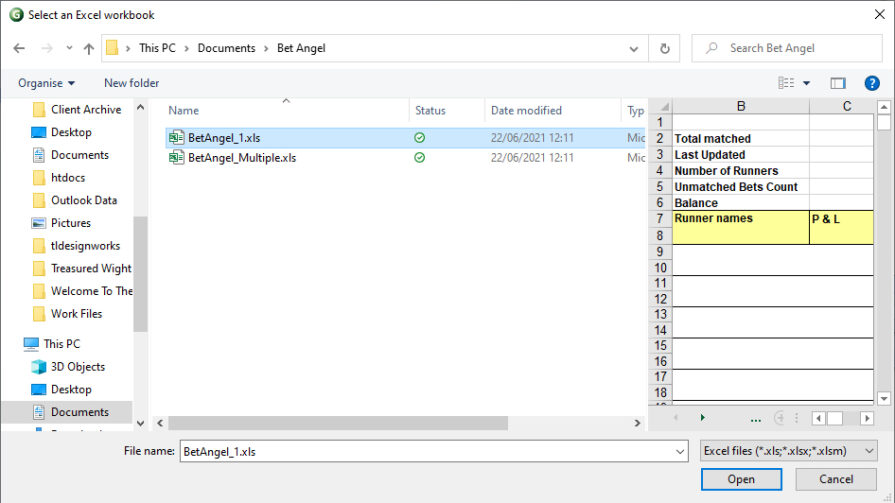Screen dimensions: 895x503
Task: Open the blue help icon
Action: [x=872, y=83]
